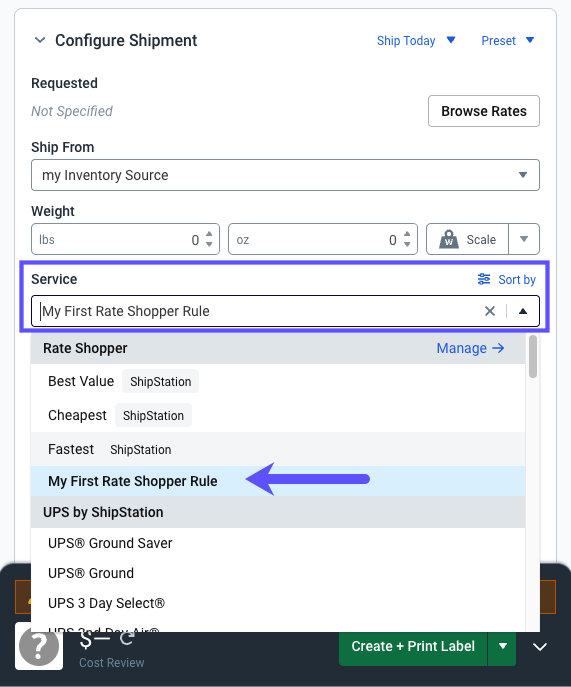571x687 pixels.
Task: Select the Fastest rate shopper option
Action: (x=278, y=449)
